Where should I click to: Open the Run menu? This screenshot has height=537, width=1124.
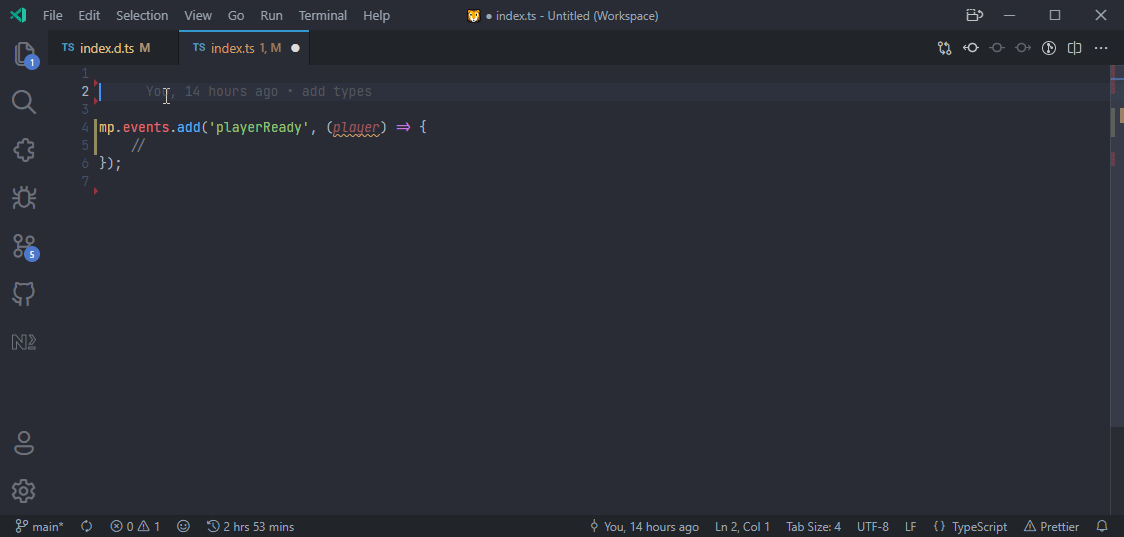click(x=272, y=15)
